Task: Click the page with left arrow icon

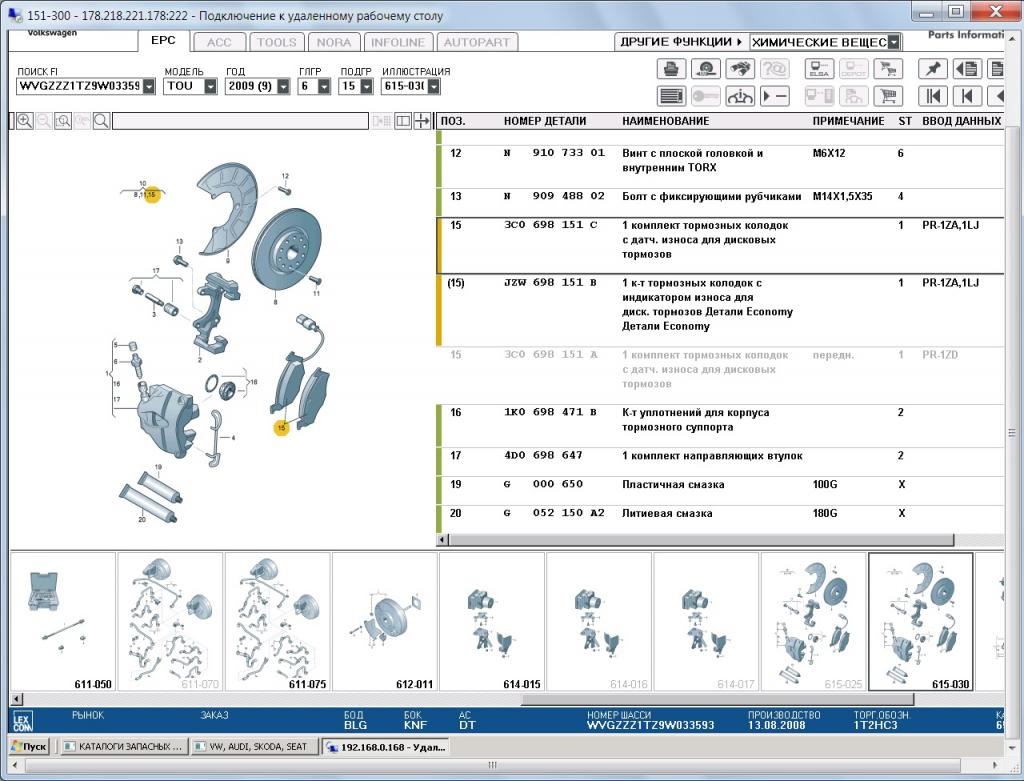Action: pyautogui.click(x=967, y=69)
